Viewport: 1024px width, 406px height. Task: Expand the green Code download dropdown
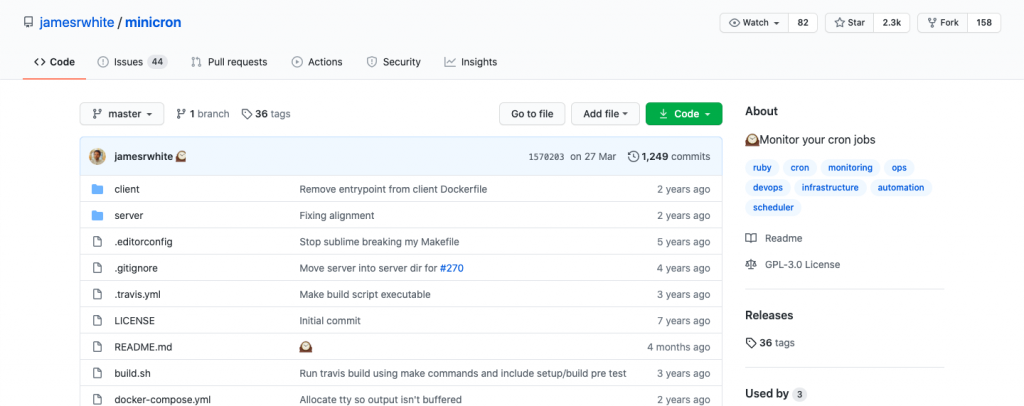coord(684,114)
